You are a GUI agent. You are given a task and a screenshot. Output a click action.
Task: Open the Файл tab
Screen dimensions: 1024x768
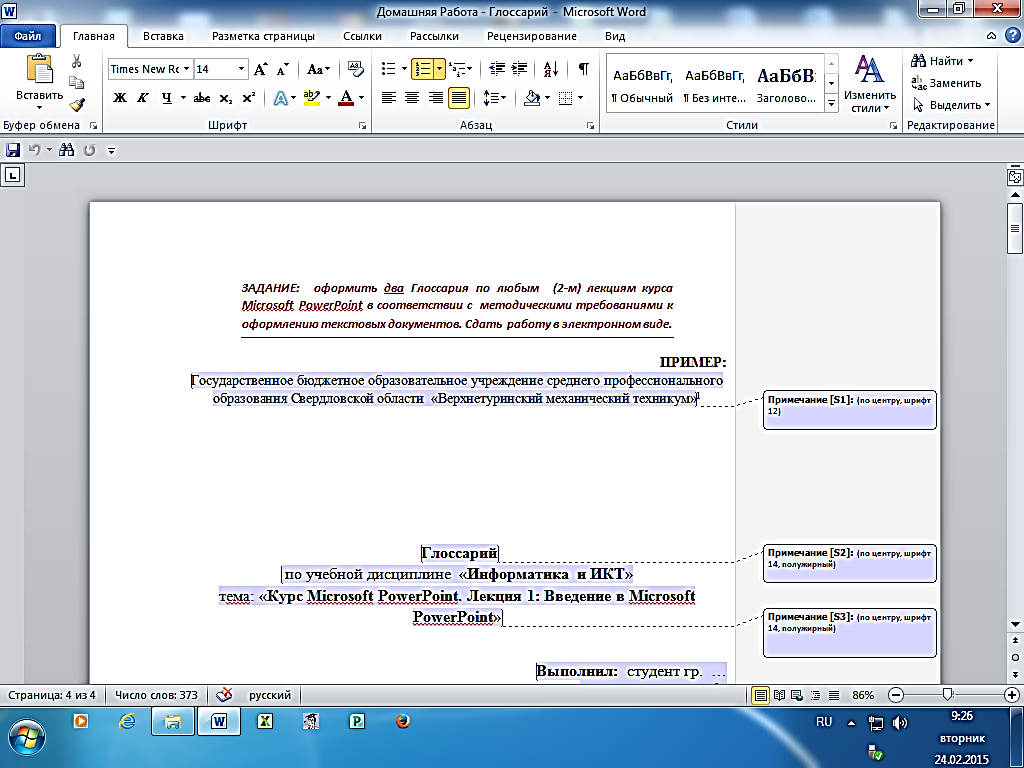pyautogui.click(x=27, y=36)
